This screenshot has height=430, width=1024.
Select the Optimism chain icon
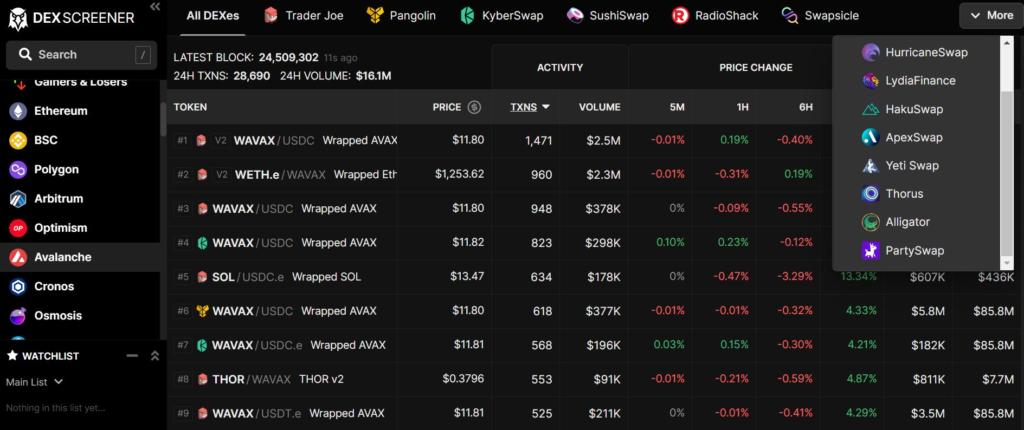coord(18,228)
